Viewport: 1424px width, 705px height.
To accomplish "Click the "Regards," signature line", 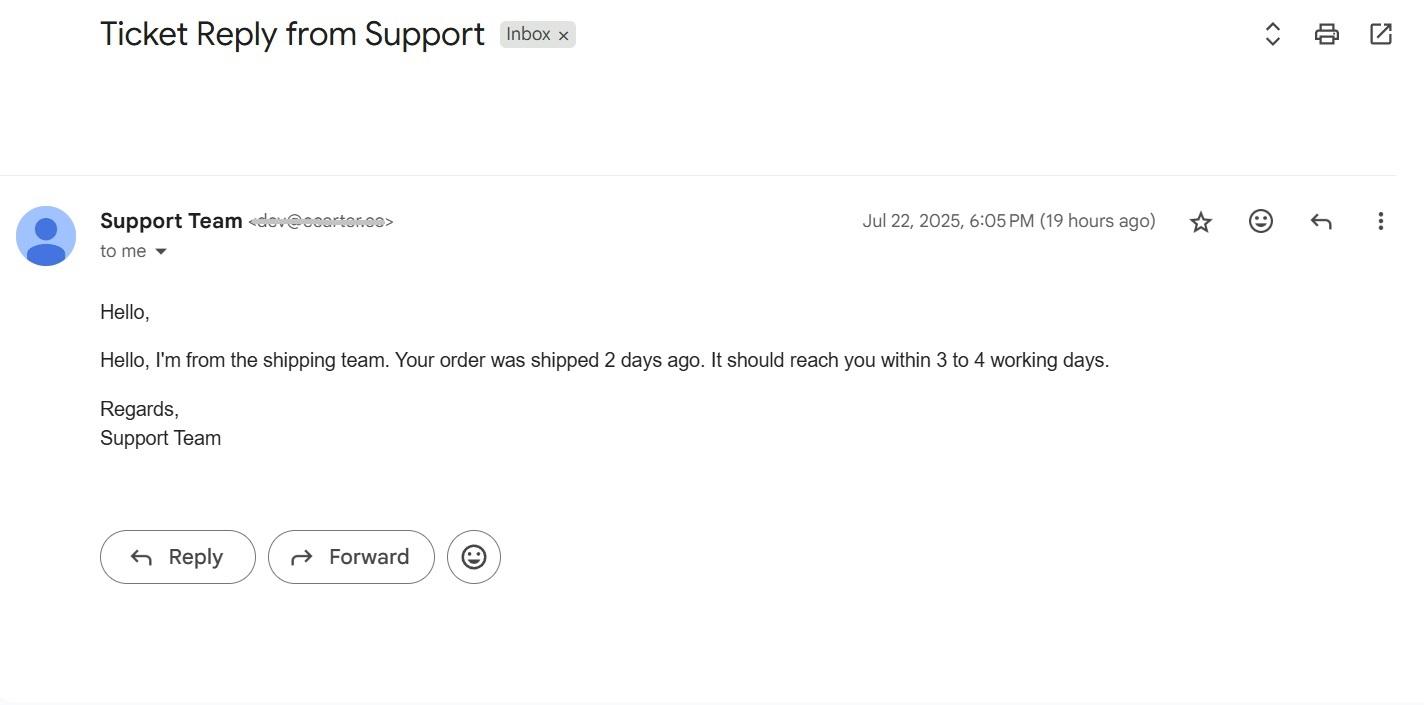I will (x=139, y=409).
